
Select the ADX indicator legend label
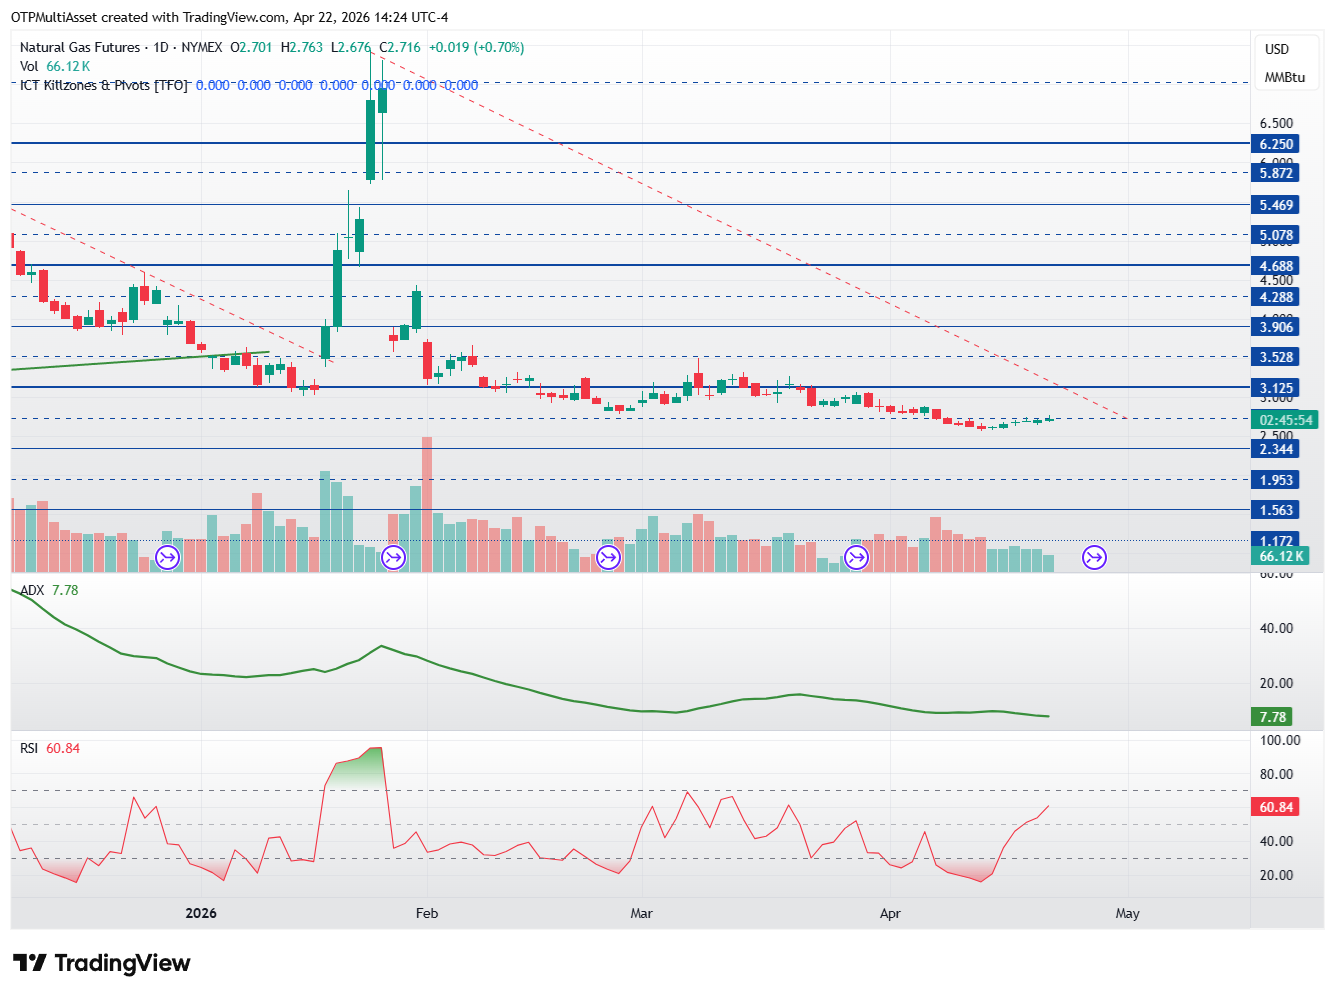[x=32, y=590]
